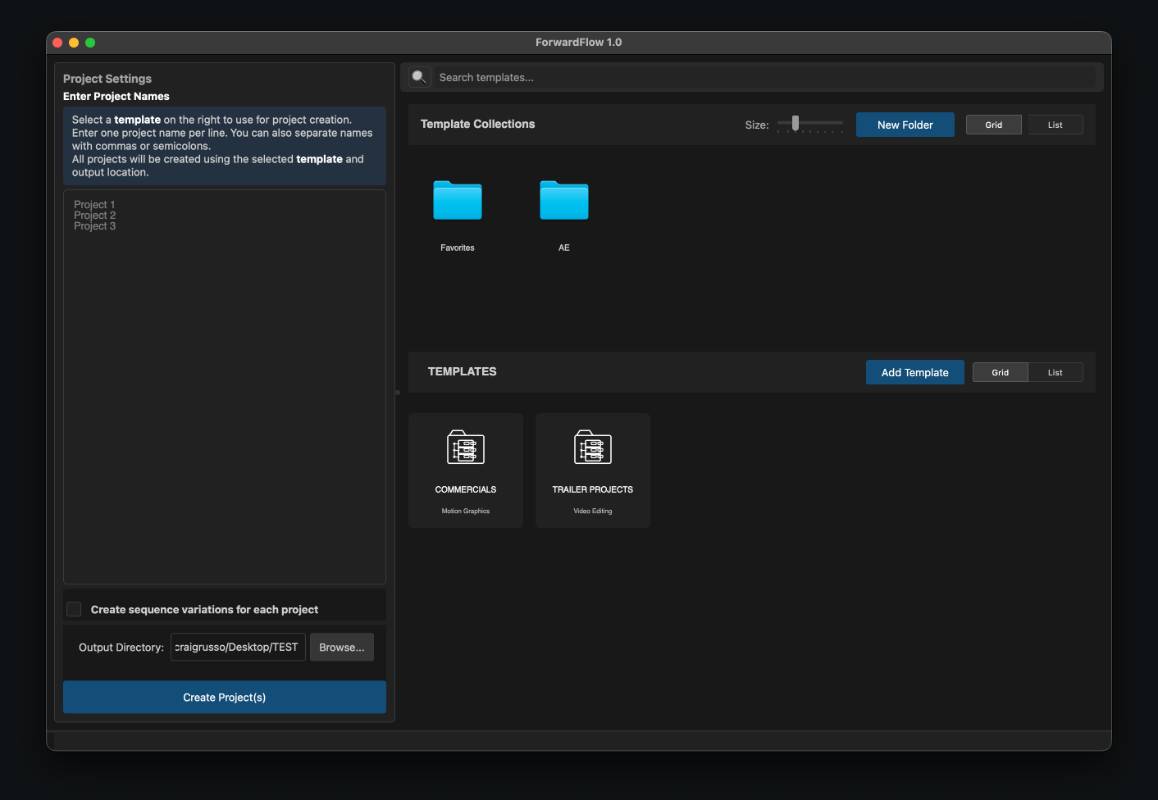Click the Video Editing subtitle
This screenshot has height=800, width=1158.
click(x=592, y=511)
